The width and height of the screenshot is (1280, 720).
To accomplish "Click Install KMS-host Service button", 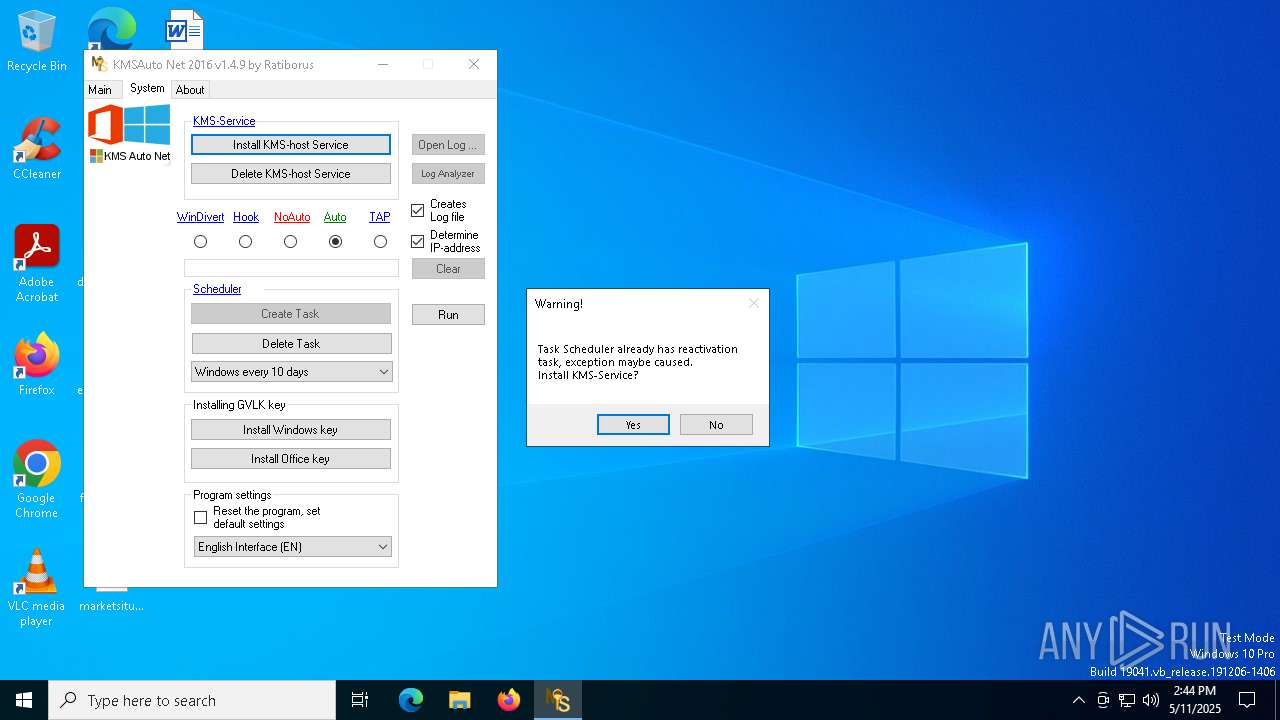I will click(x=291, y=145).
